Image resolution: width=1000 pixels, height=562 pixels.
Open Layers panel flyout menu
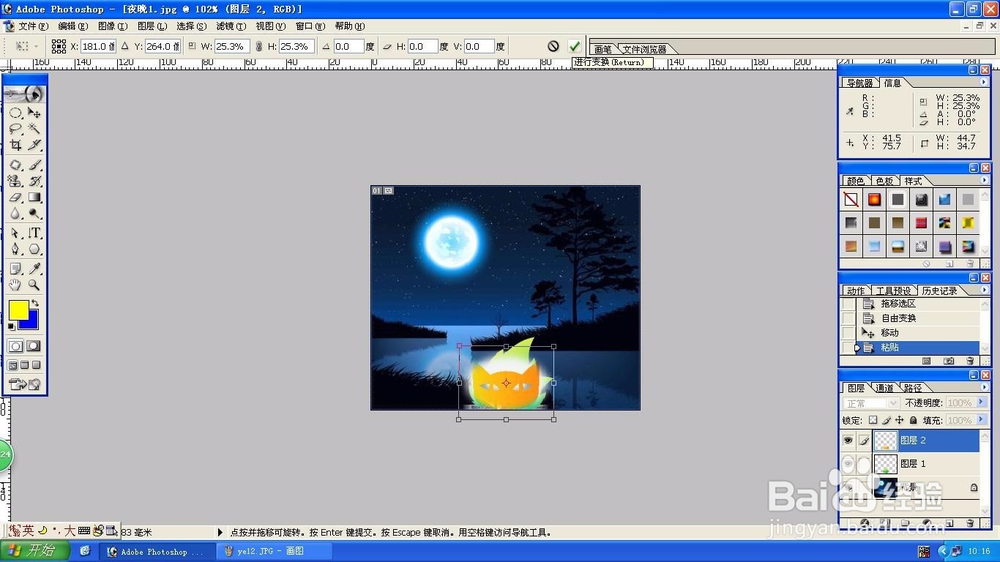click(x=984, y=388)
